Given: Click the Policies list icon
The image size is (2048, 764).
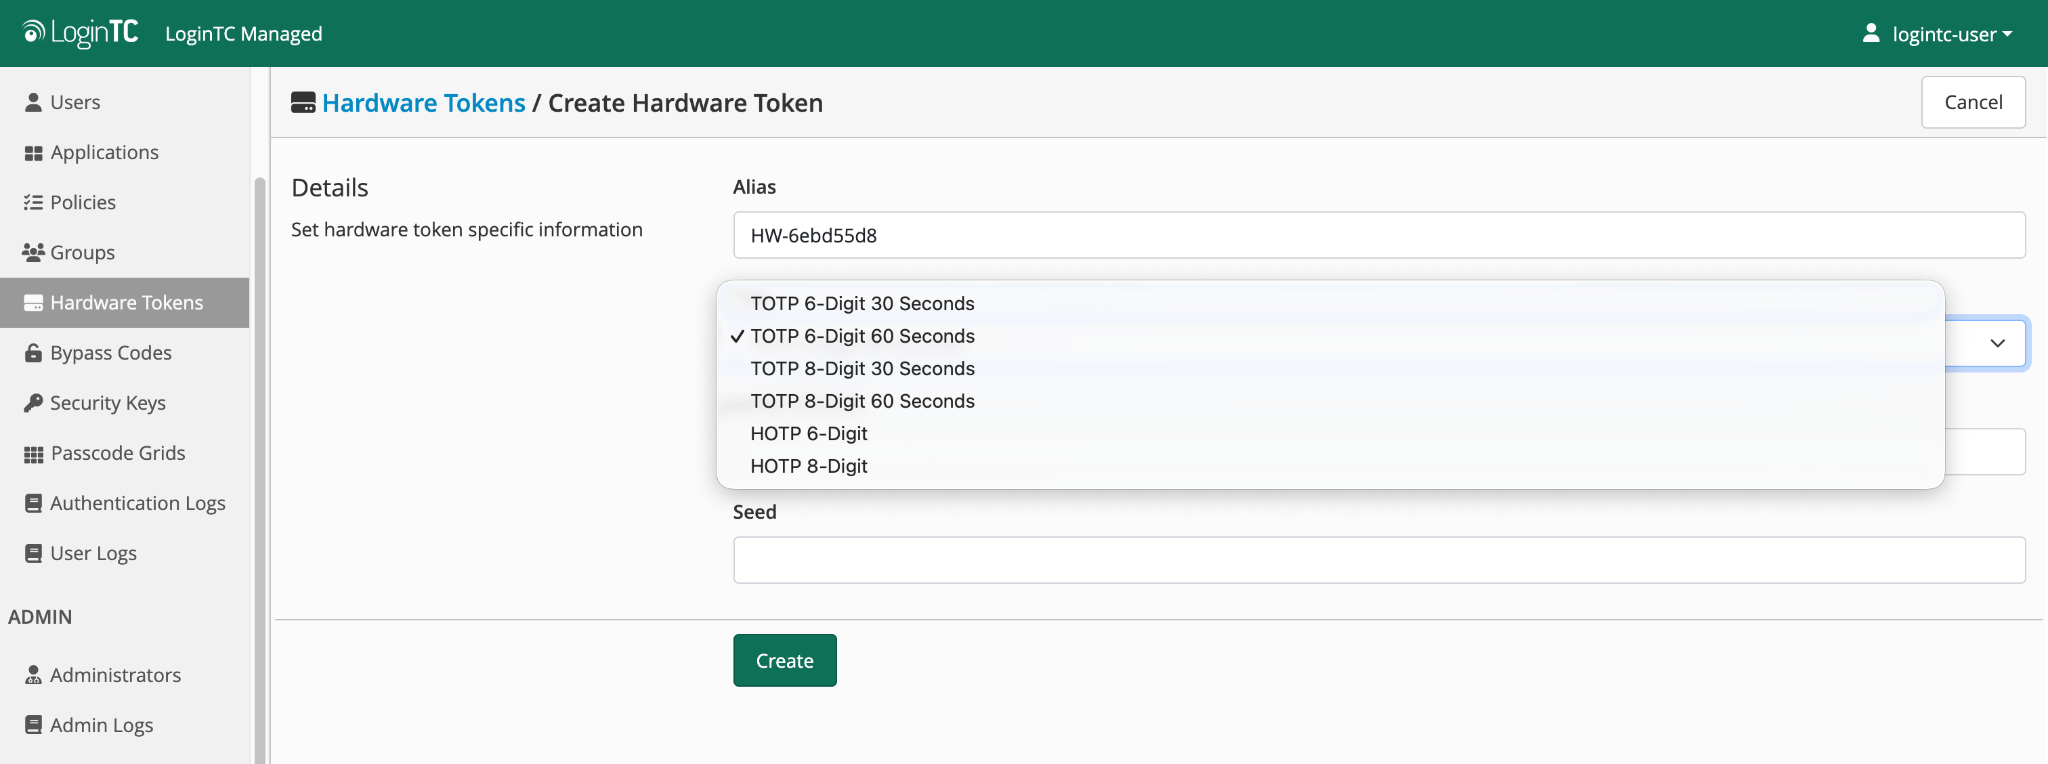Looking at the screenshot, I should point(33,202).
